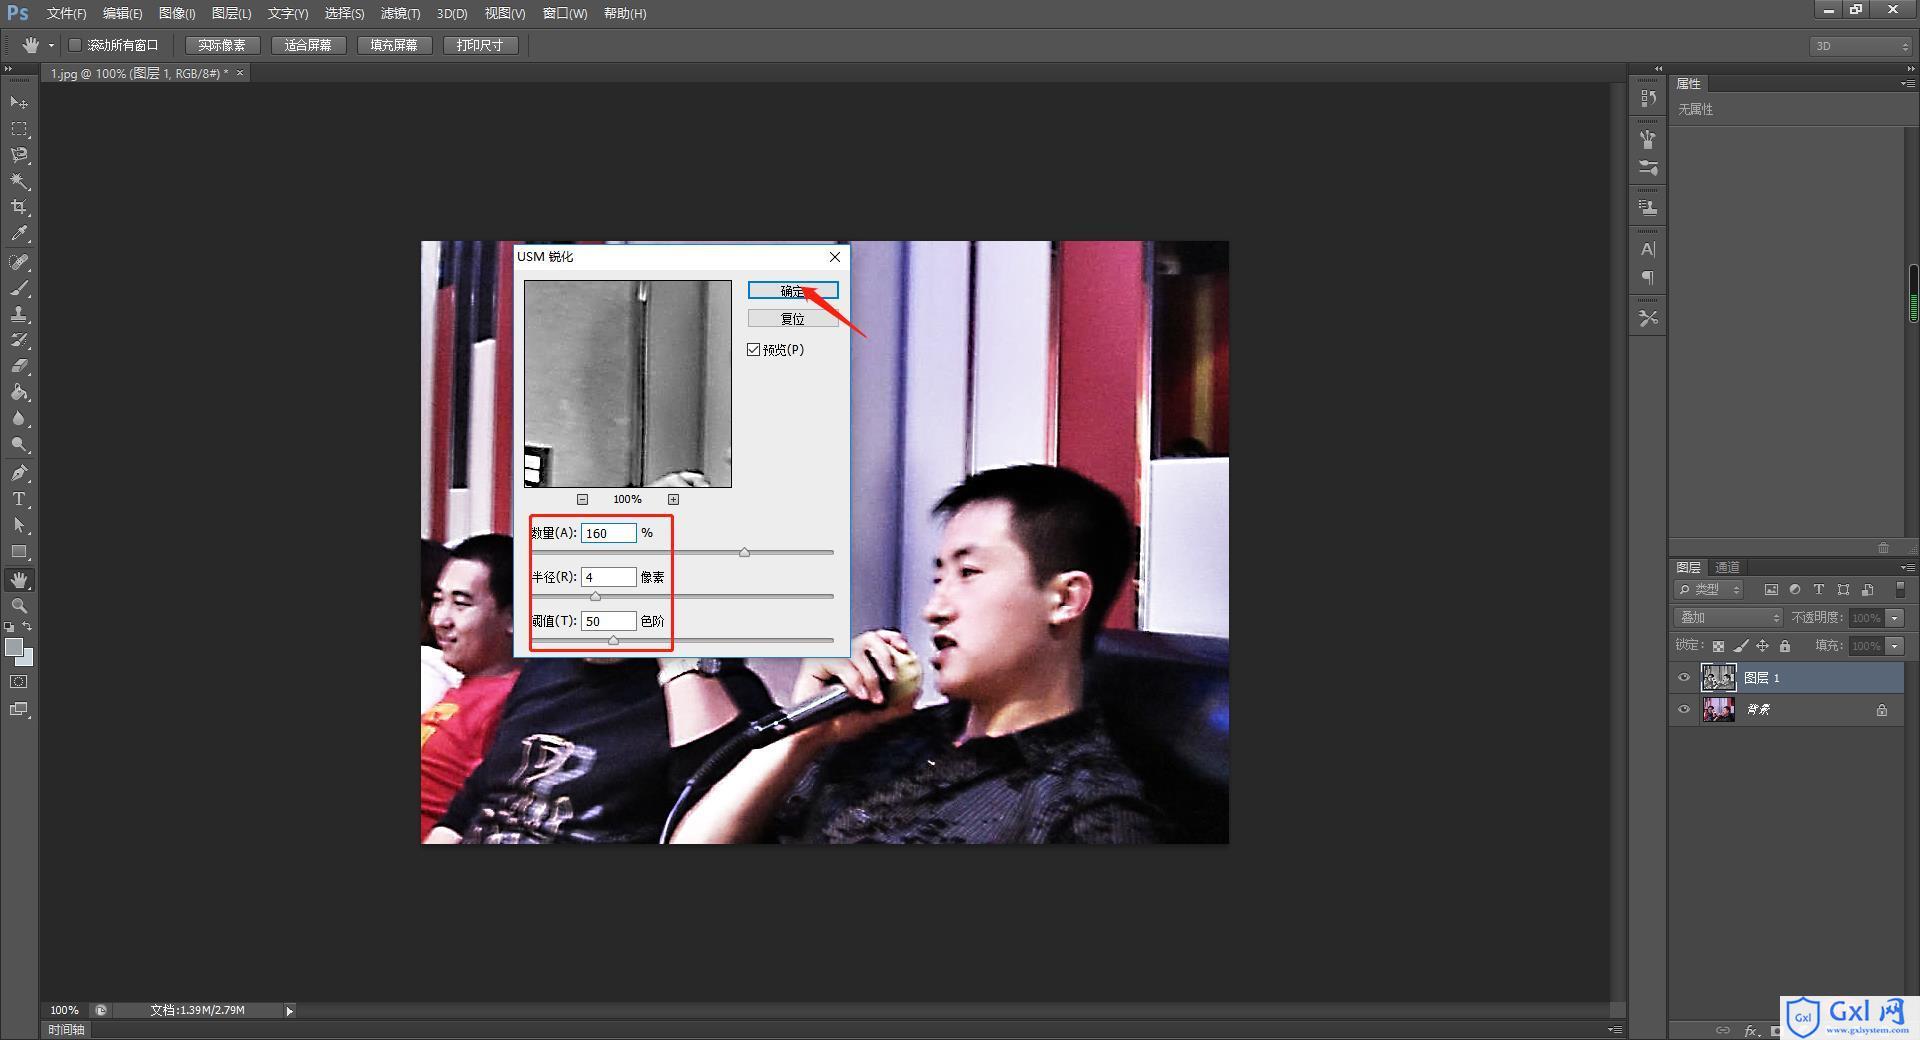Open the 叠加 blend mode dropdown

click(x=1728, y=618)
